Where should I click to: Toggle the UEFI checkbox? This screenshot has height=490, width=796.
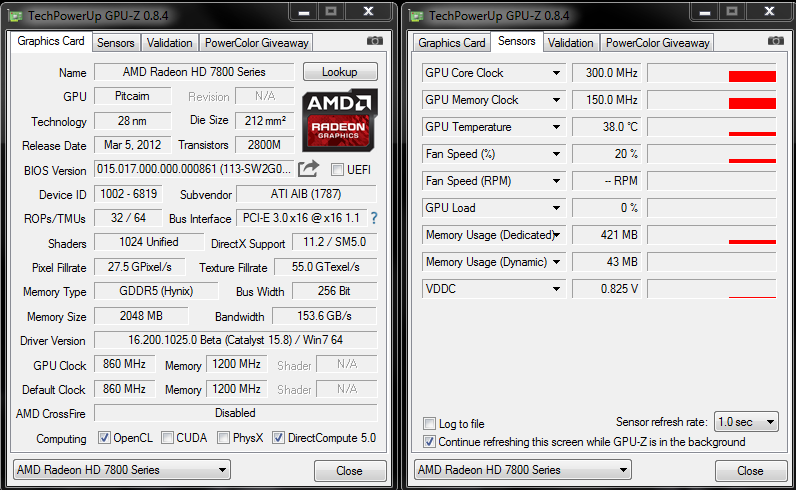(337, 170)
